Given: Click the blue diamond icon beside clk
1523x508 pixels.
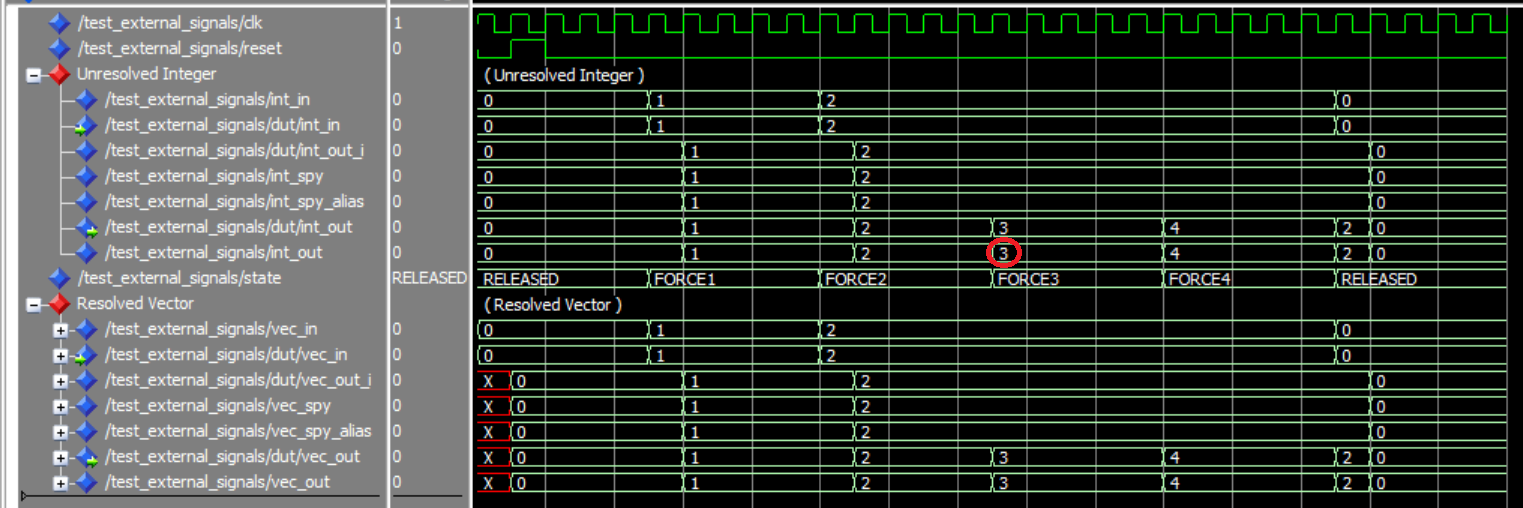Looking at the screenshot, I should point(59,22).
